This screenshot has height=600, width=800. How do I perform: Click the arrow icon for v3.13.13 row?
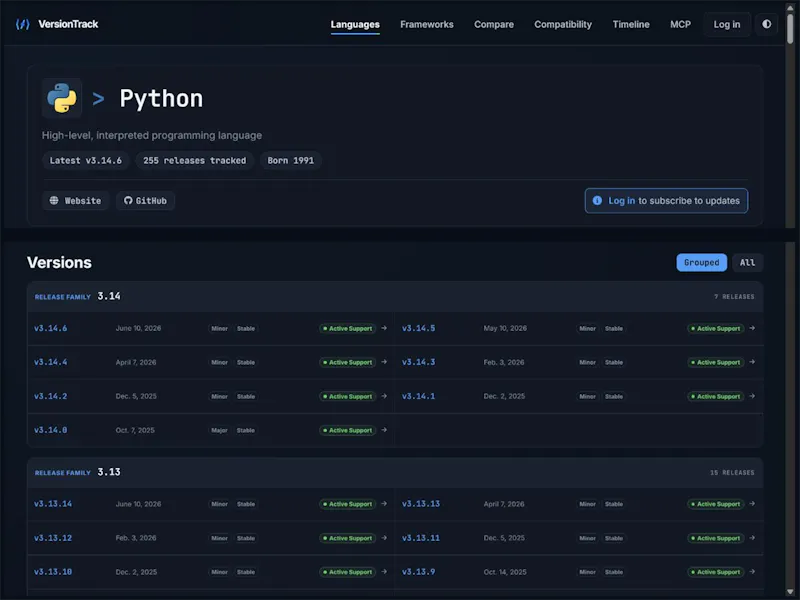coord(752,504)
